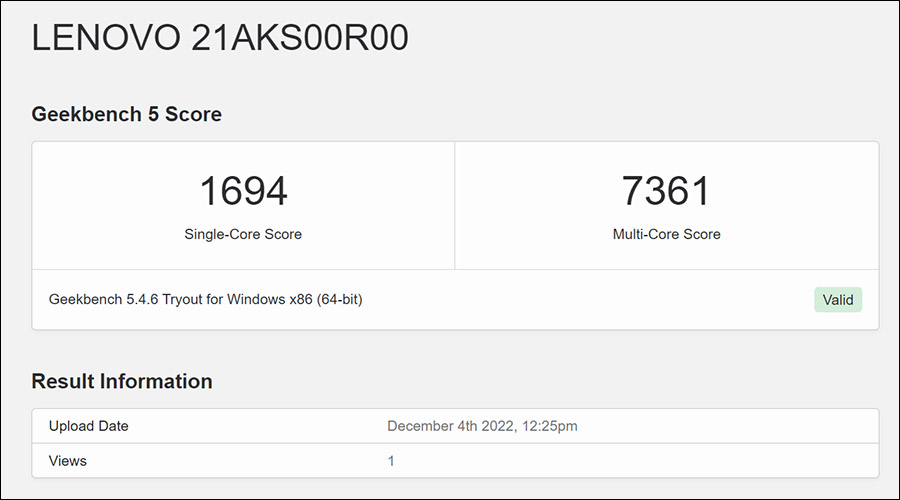Click the Single-Core Score label
The image size is (900, 500).
pyautogui.click(x=243, y=234)
